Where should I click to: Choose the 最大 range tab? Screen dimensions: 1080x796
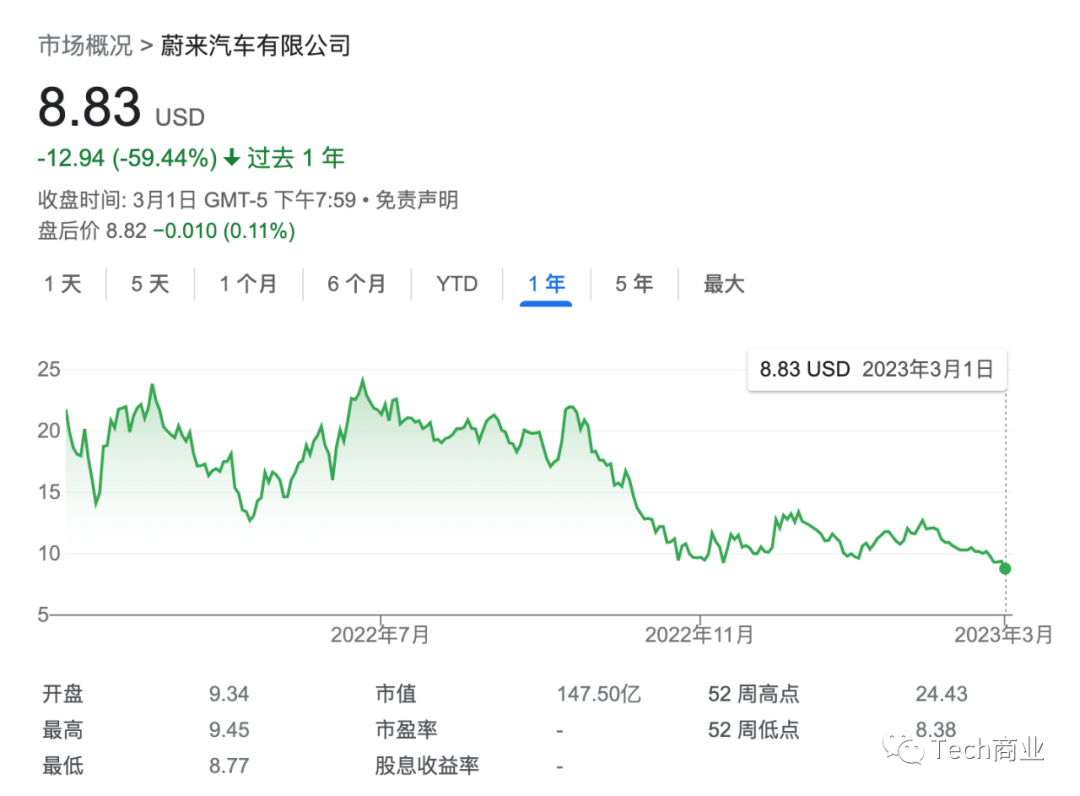[724, 284]
